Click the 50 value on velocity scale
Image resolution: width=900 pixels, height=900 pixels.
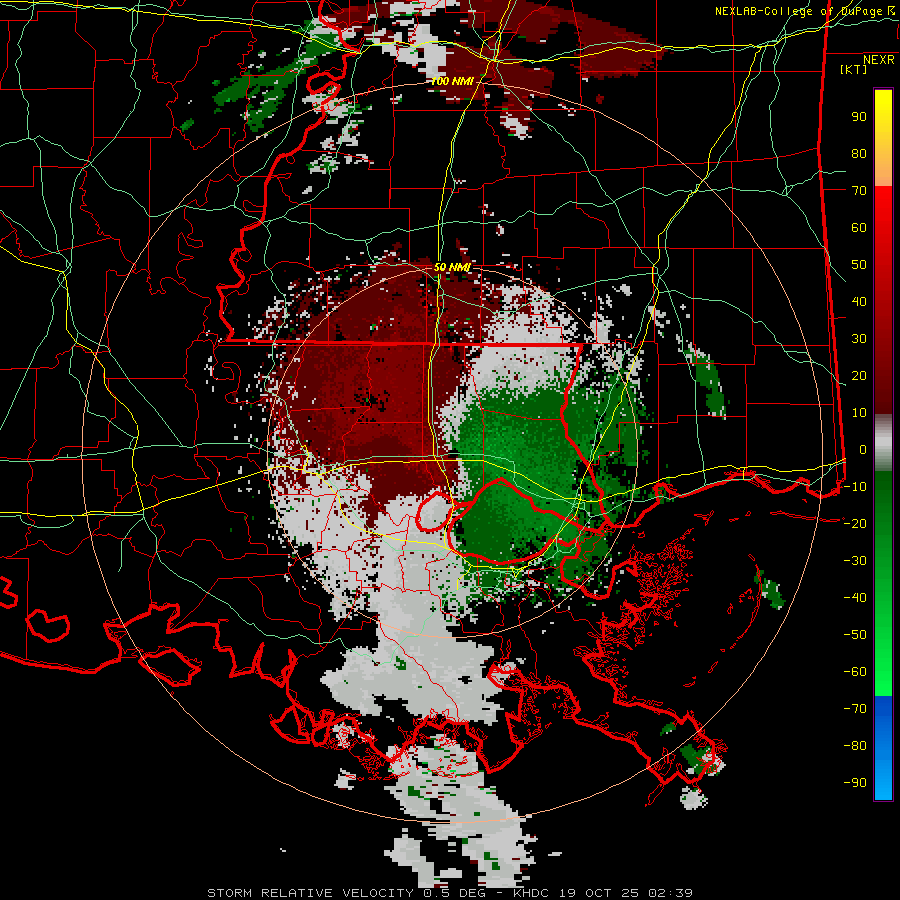(x=859, y=265)
